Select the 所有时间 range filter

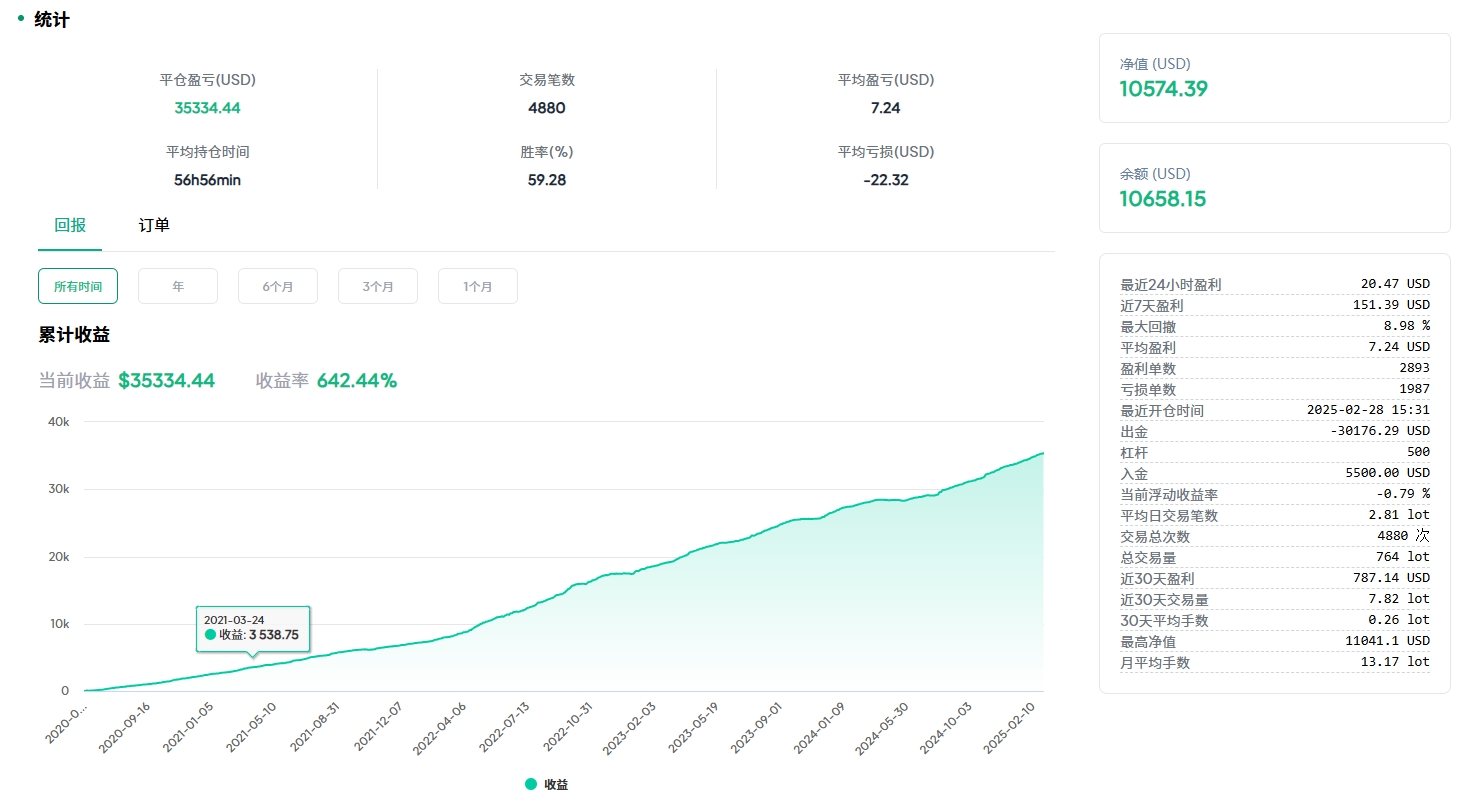click(x=78, y=286)
